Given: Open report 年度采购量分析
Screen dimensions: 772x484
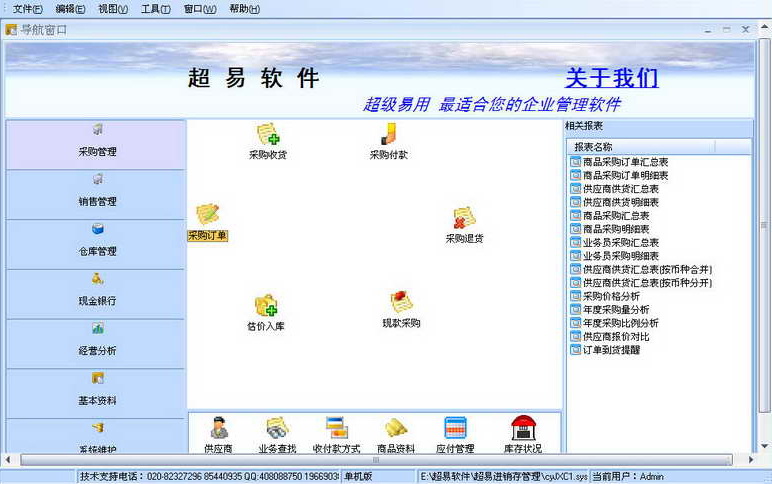Looking at the screenshot, I should [x=616, y=309].
